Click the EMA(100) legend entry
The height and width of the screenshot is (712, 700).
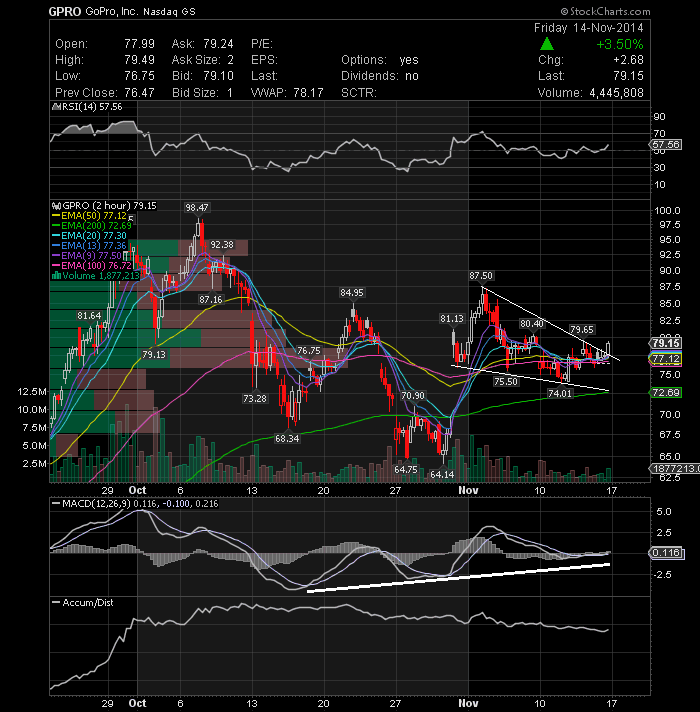pyautogui.click(x=92, y=266)
